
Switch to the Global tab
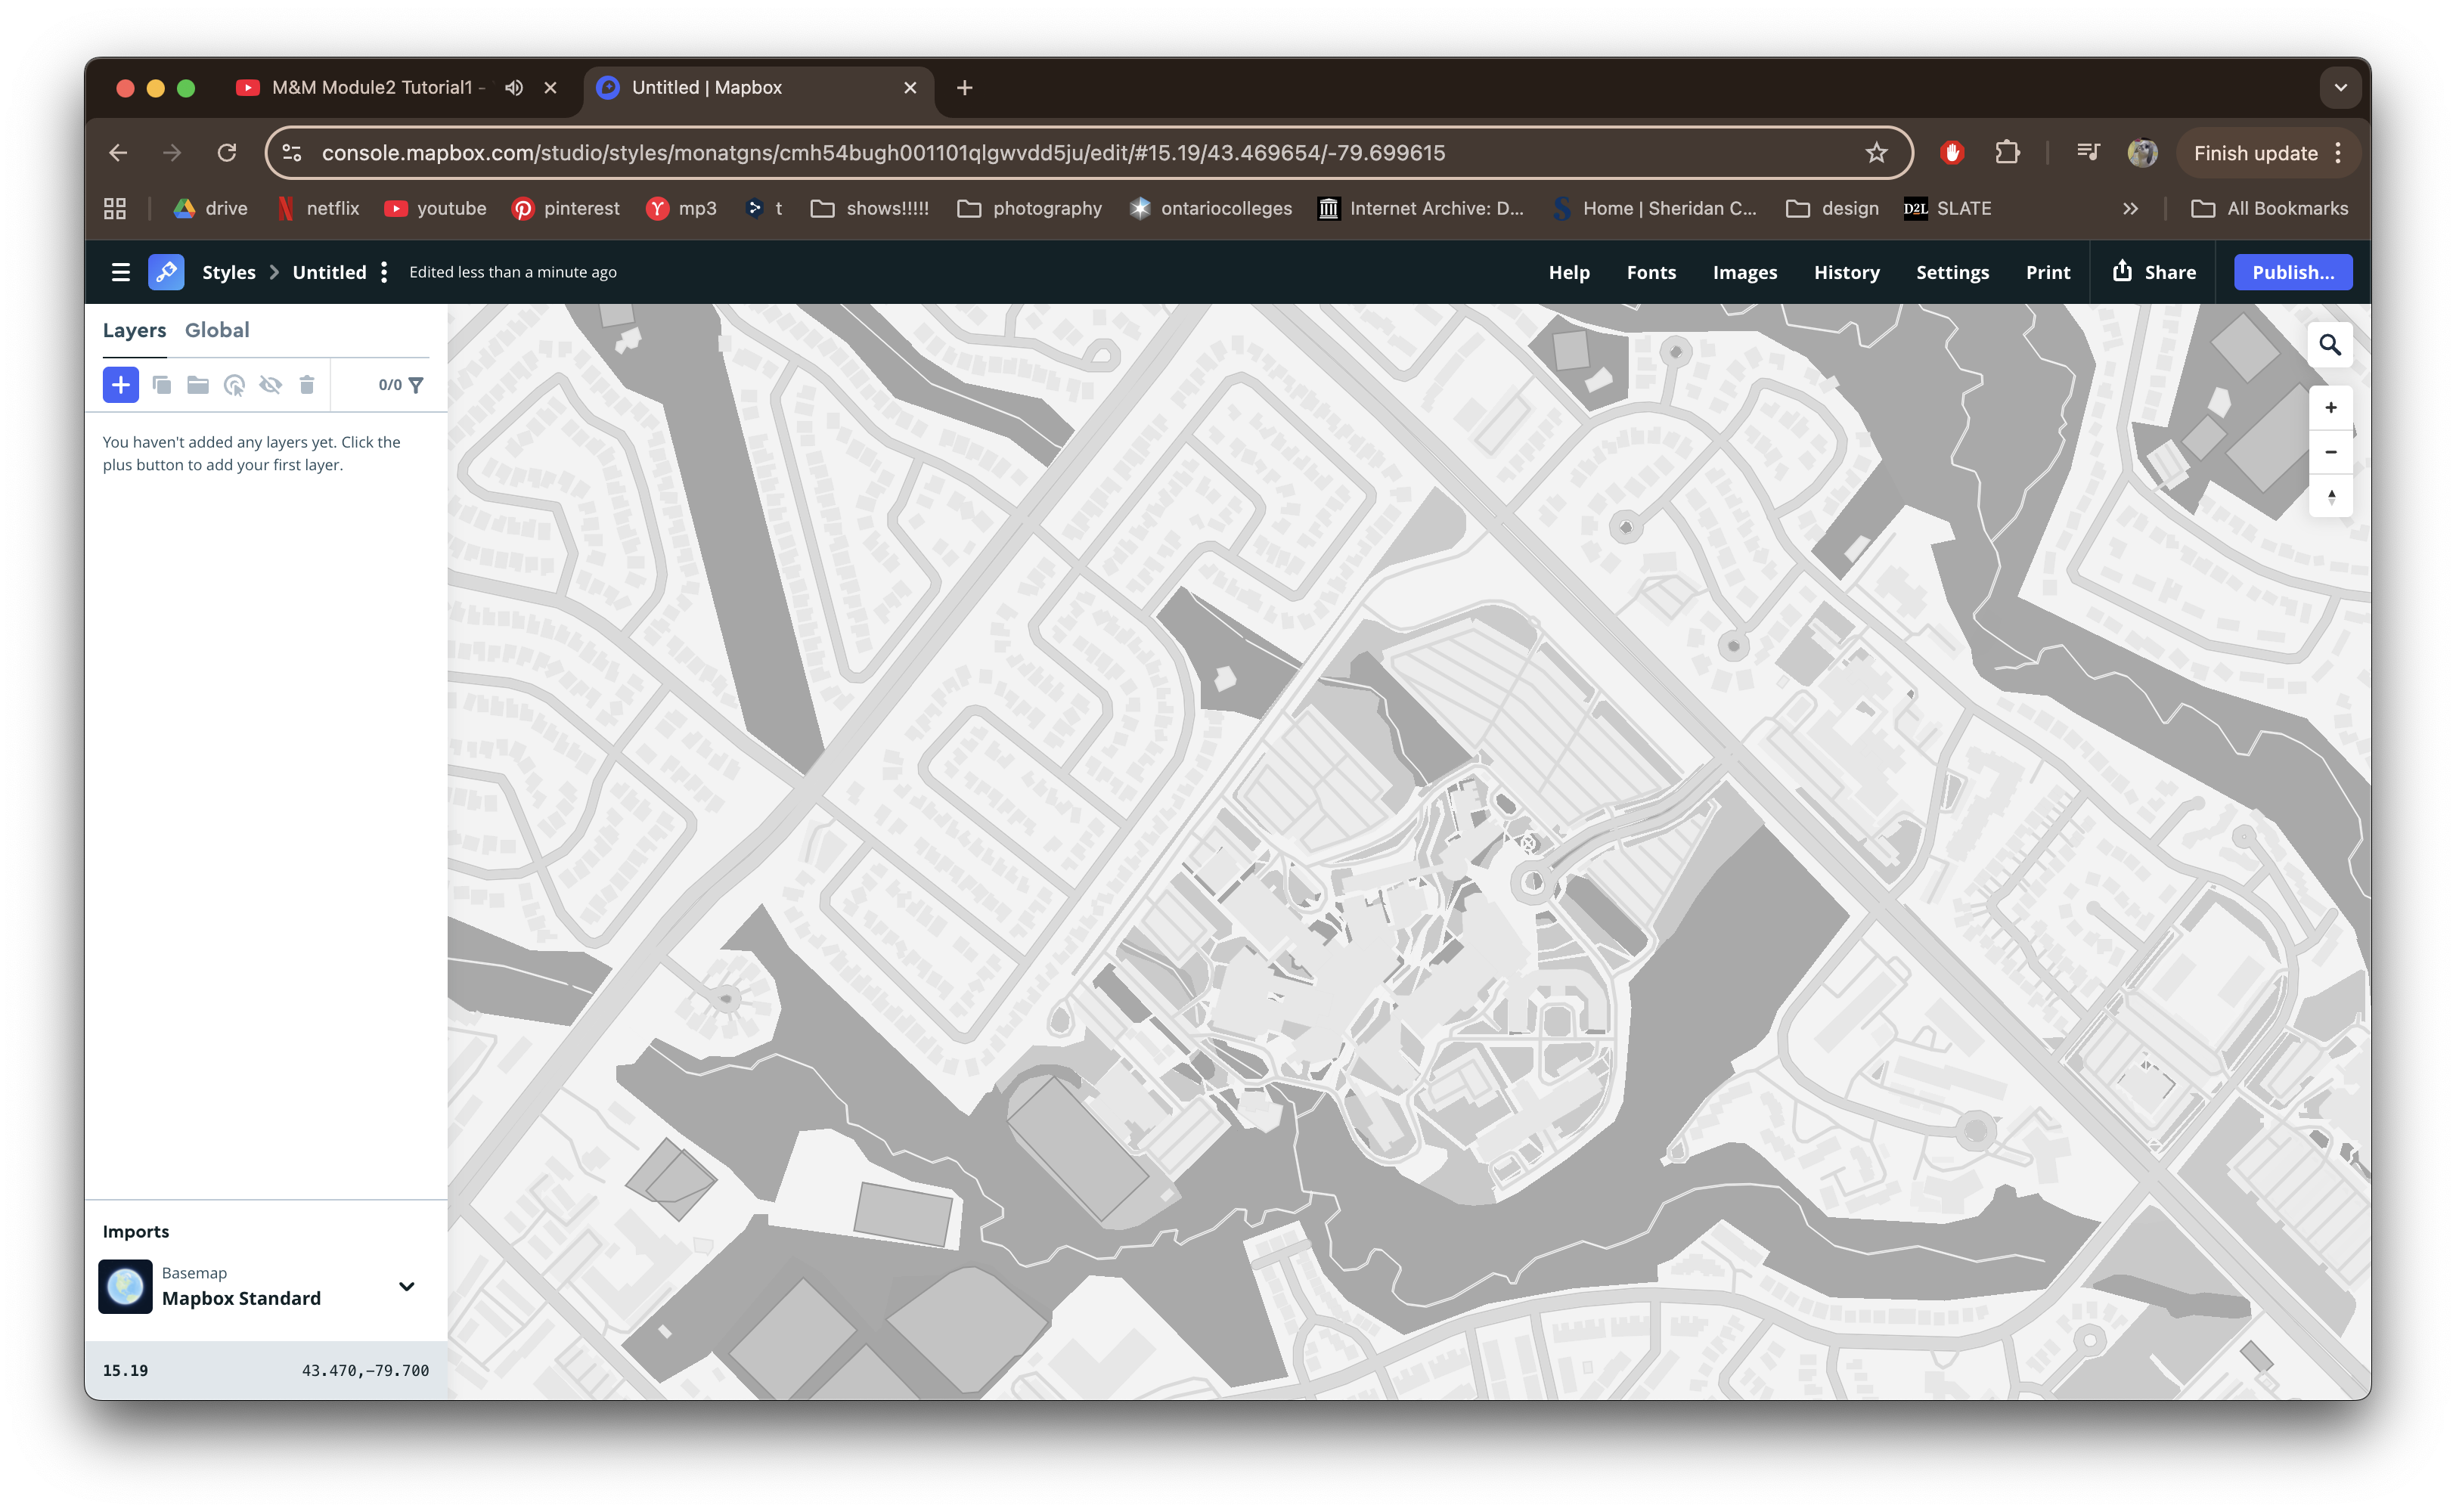click(217, 330)
